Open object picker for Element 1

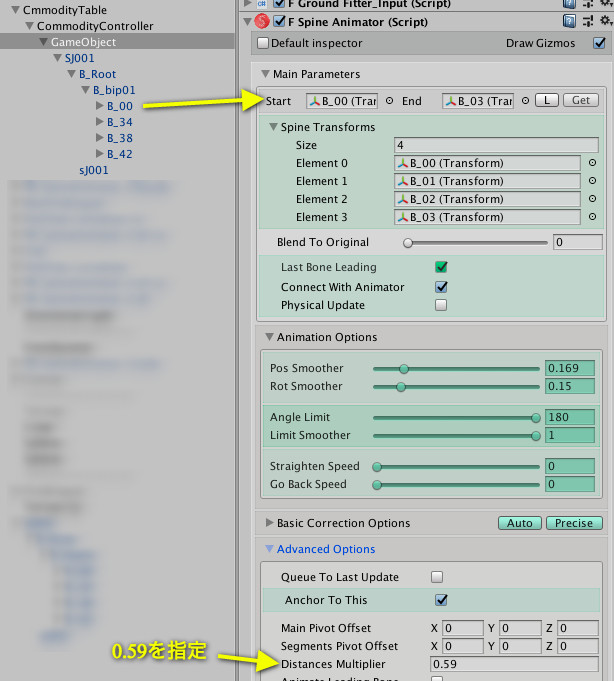(592, 181)
